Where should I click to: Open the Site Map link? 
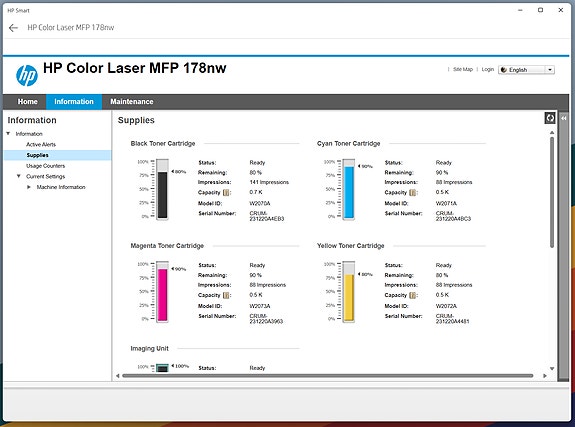(463, 69)
